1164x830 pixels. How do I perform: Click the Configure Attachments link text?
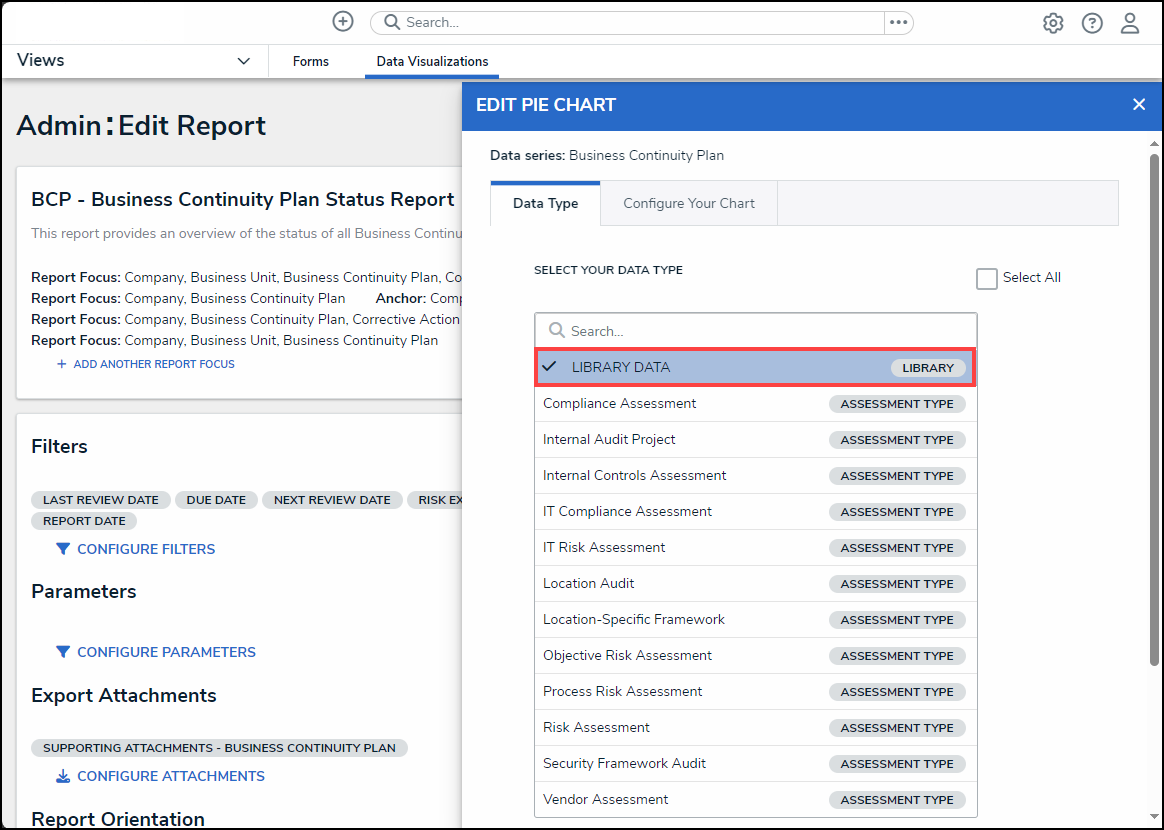point(171,776)
